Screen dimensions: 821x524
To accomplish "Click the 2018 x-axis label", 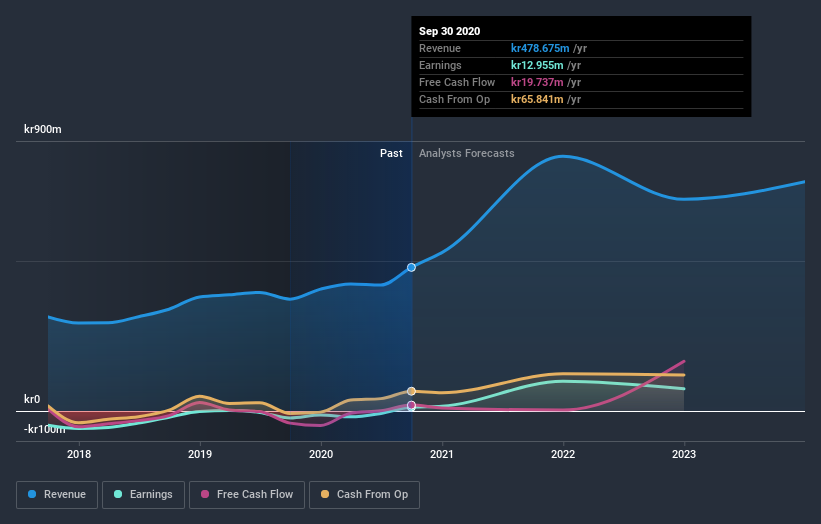I will tap(79, 454).
